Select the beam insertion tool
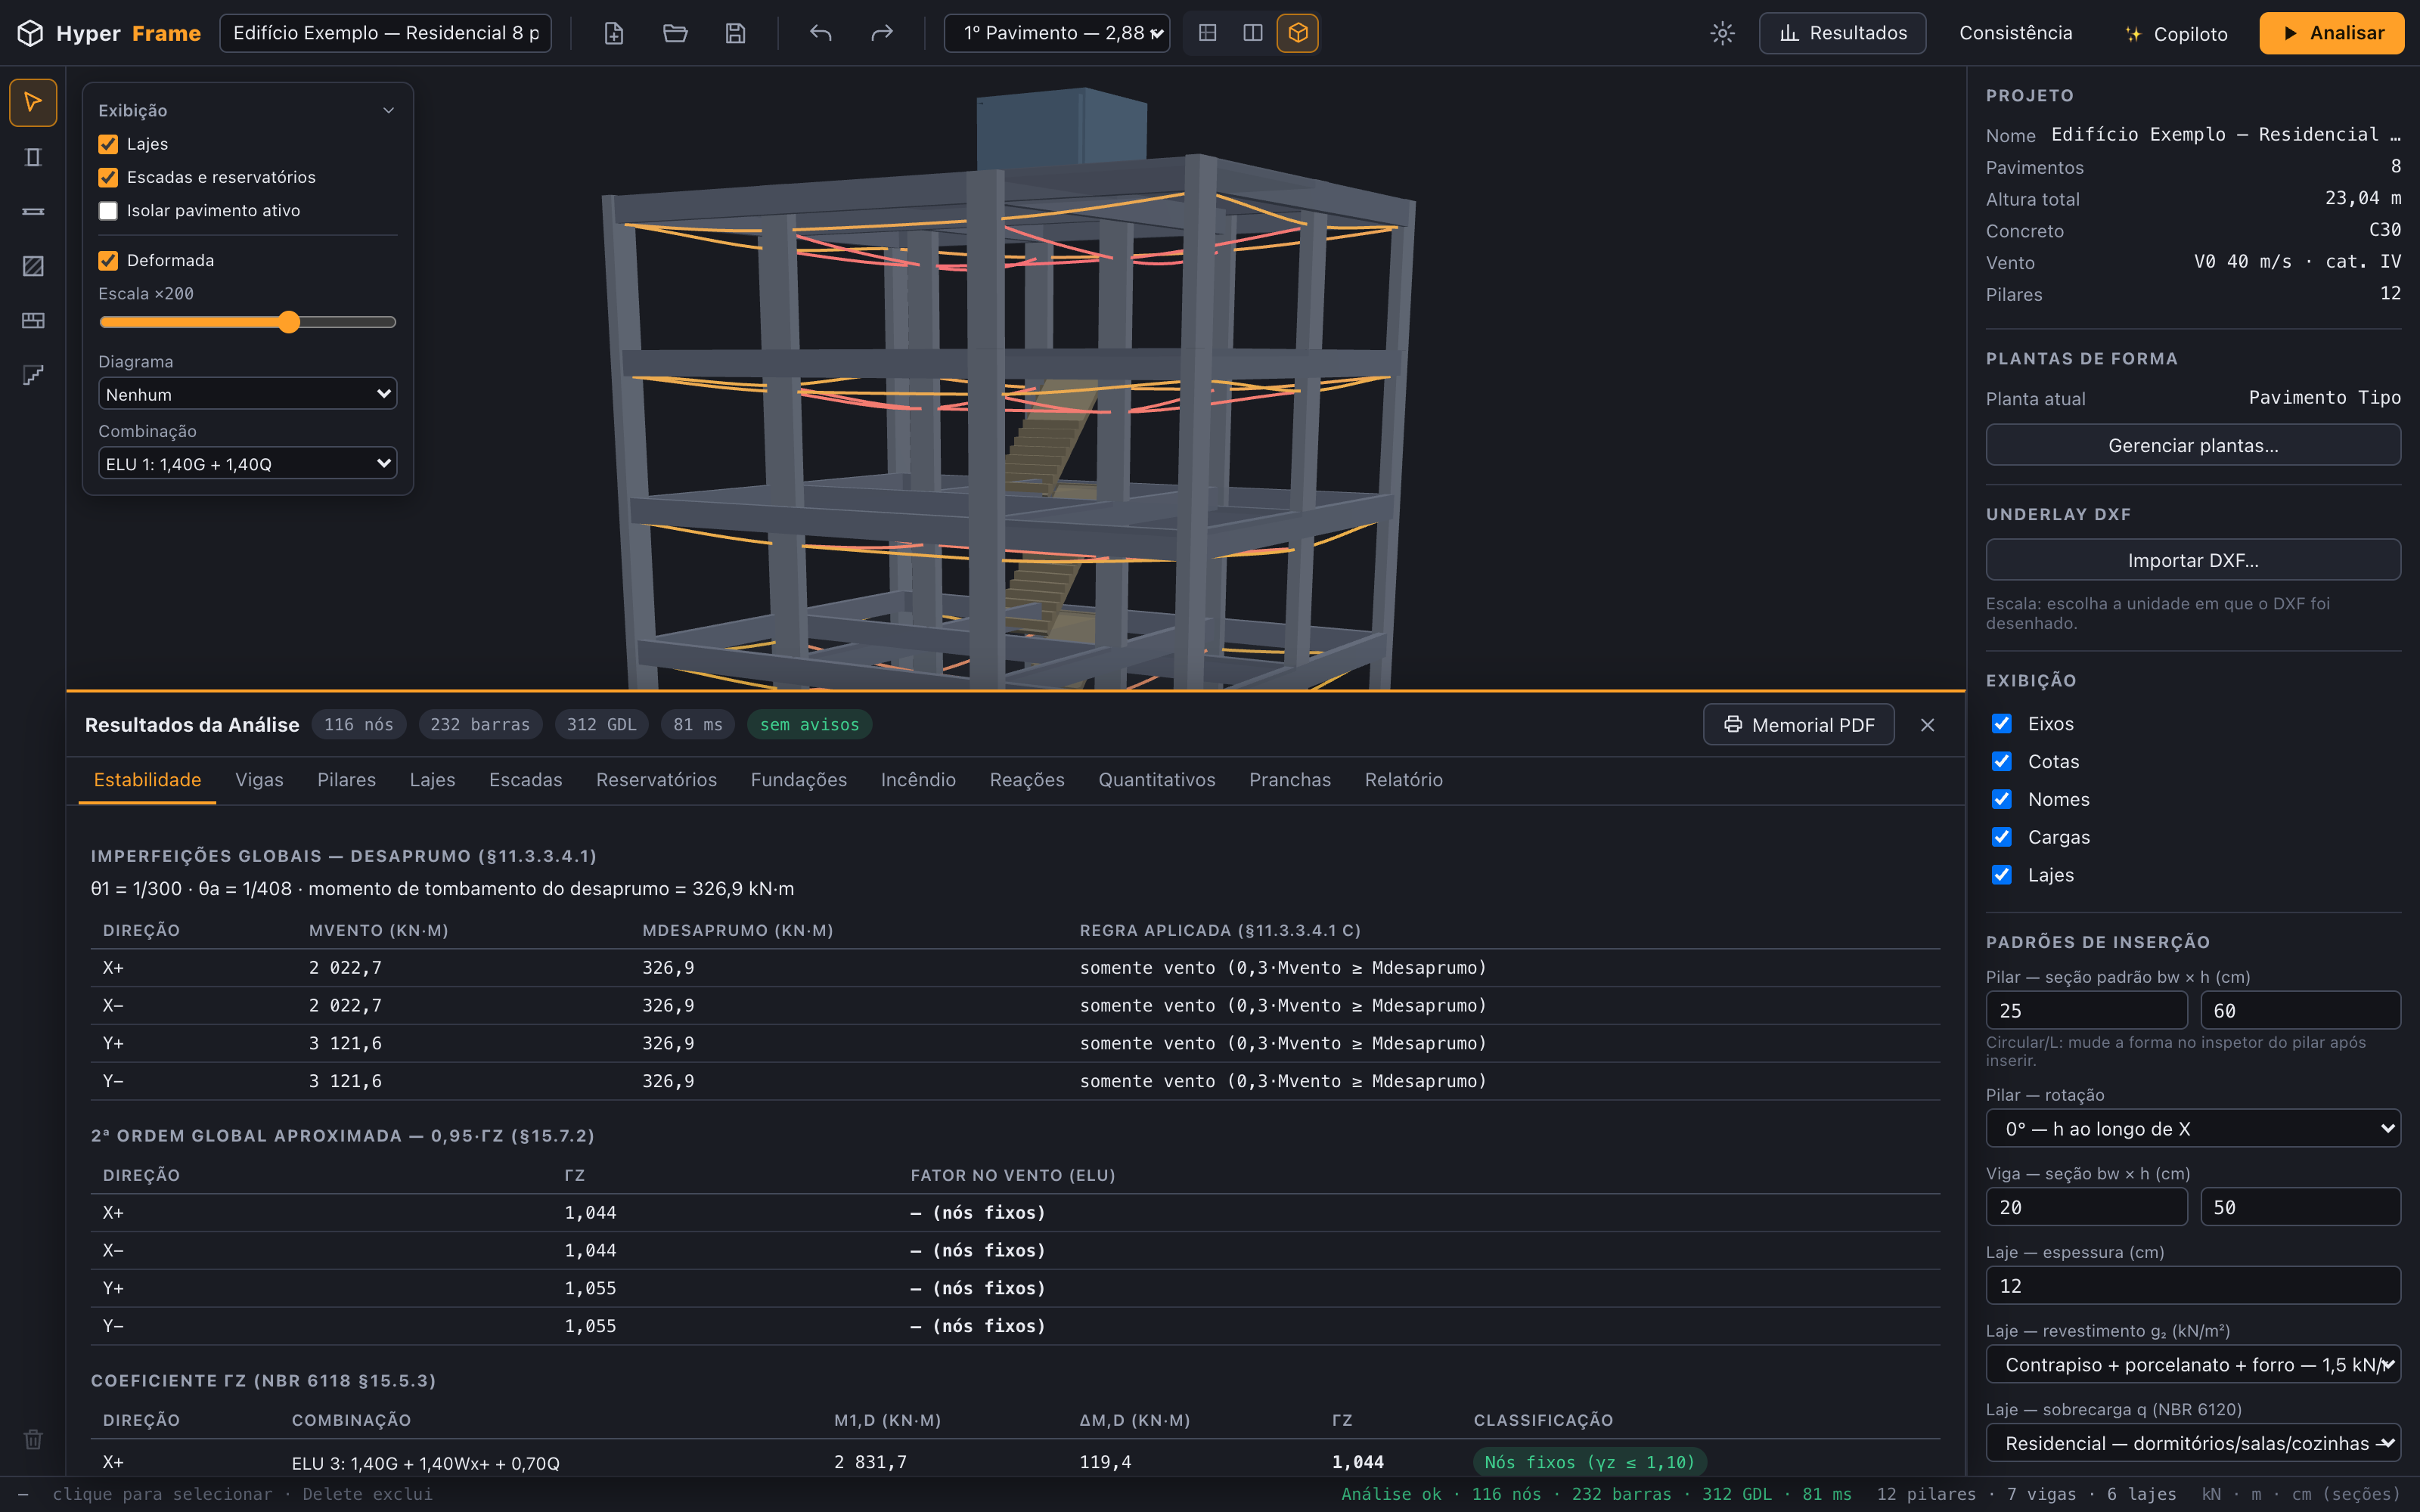Screen dimensions: 2420x1512 (x=33, y=211)
